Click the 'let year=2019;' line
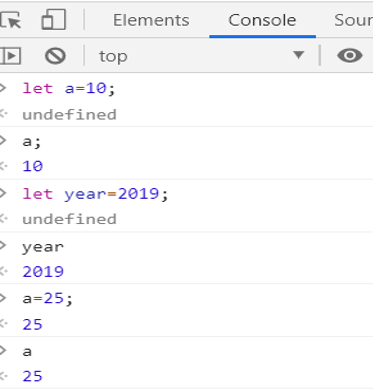Image resolution: width=373 pixels, height=390 pixels. coord(95,194)
